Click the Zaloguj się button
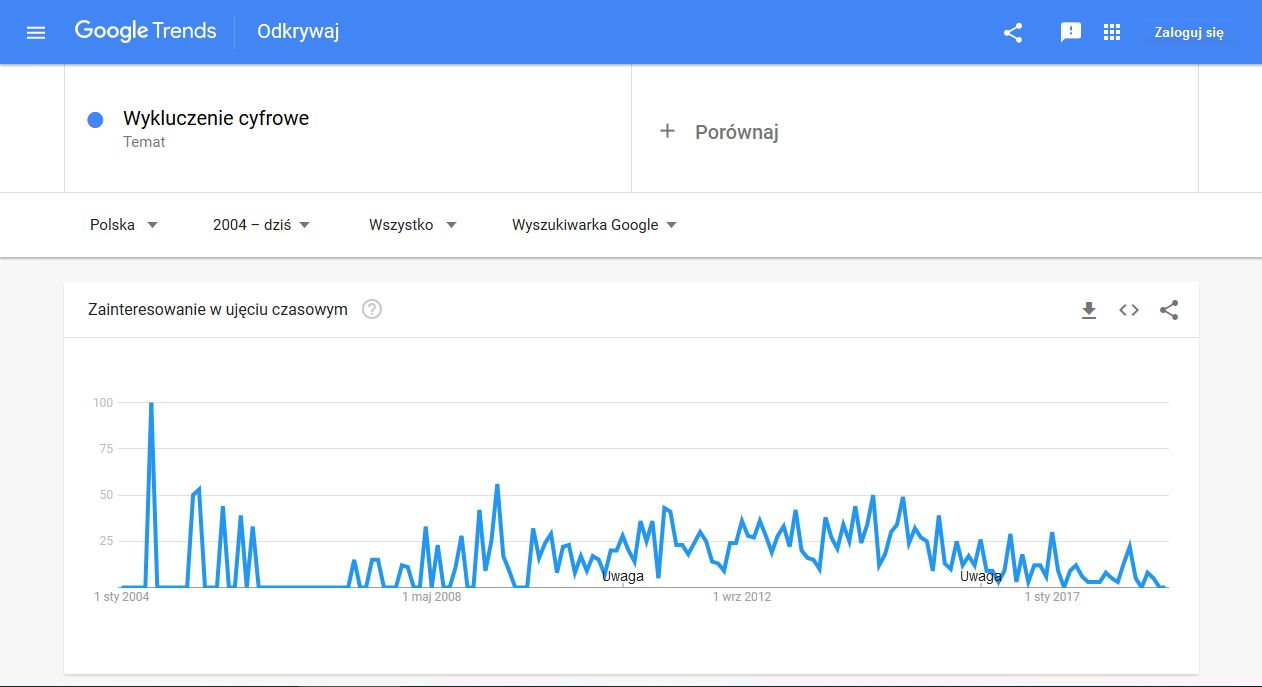Screen dimensions: 1262x687 click(x=1189, y=32)
